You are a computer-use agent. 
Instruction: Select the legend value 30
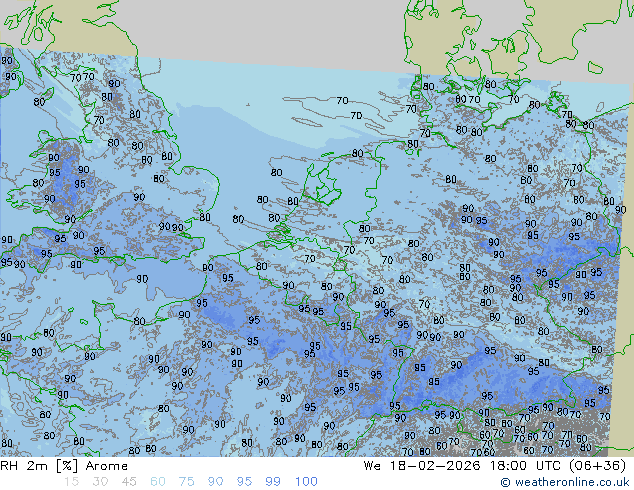point(100,482)
